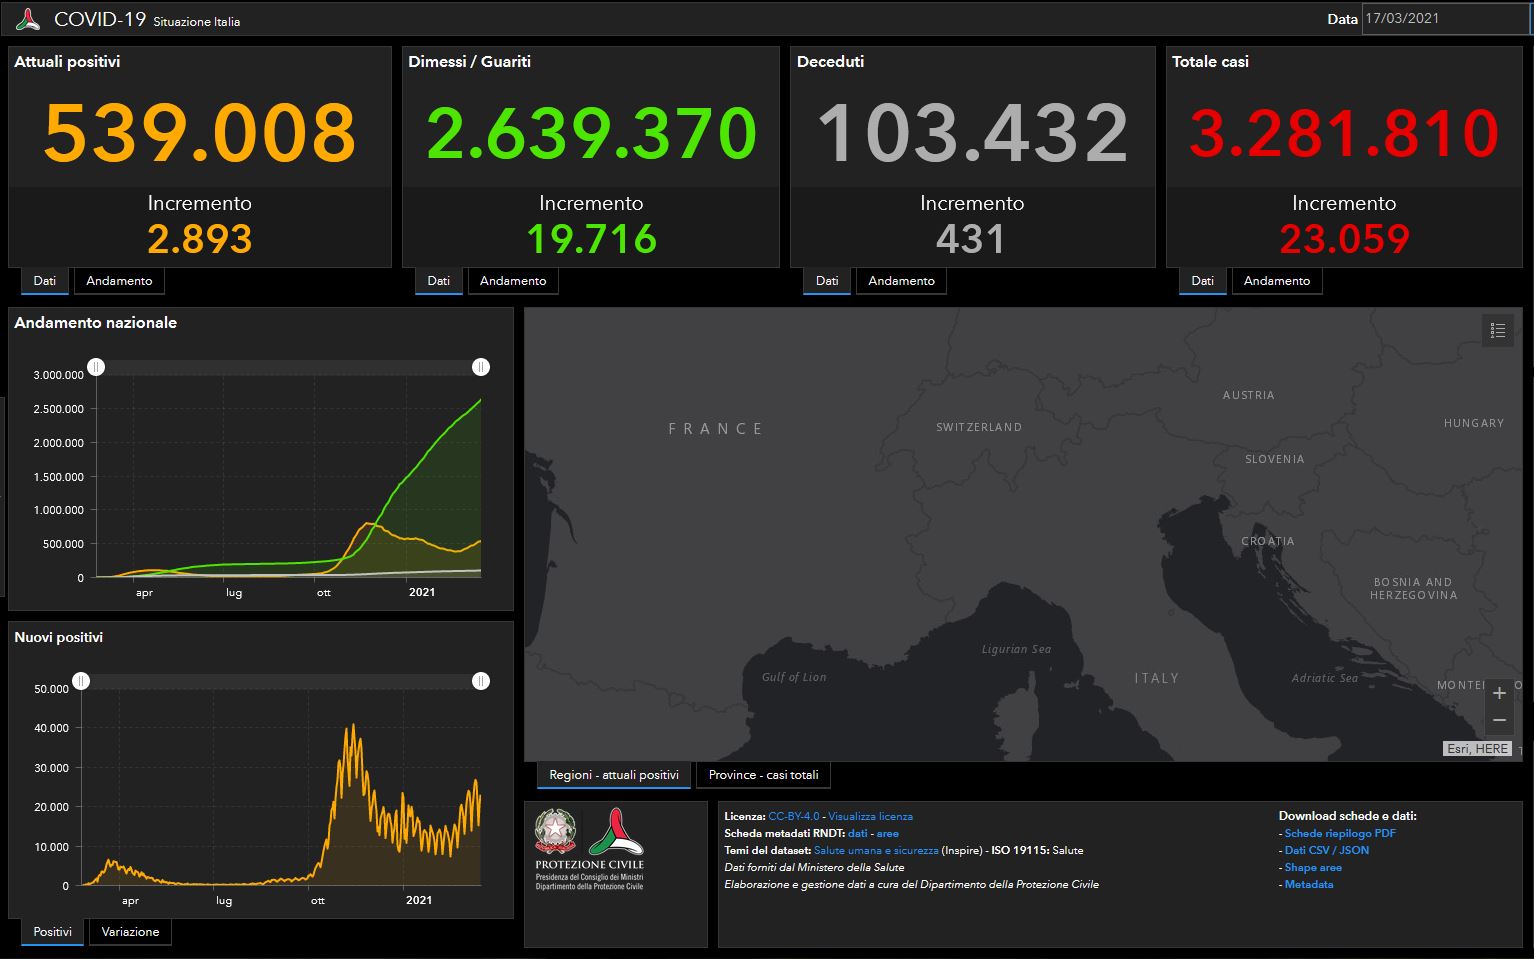Click the Protezione Civile header logo
1534x959 pixels.
click(28, 19)
